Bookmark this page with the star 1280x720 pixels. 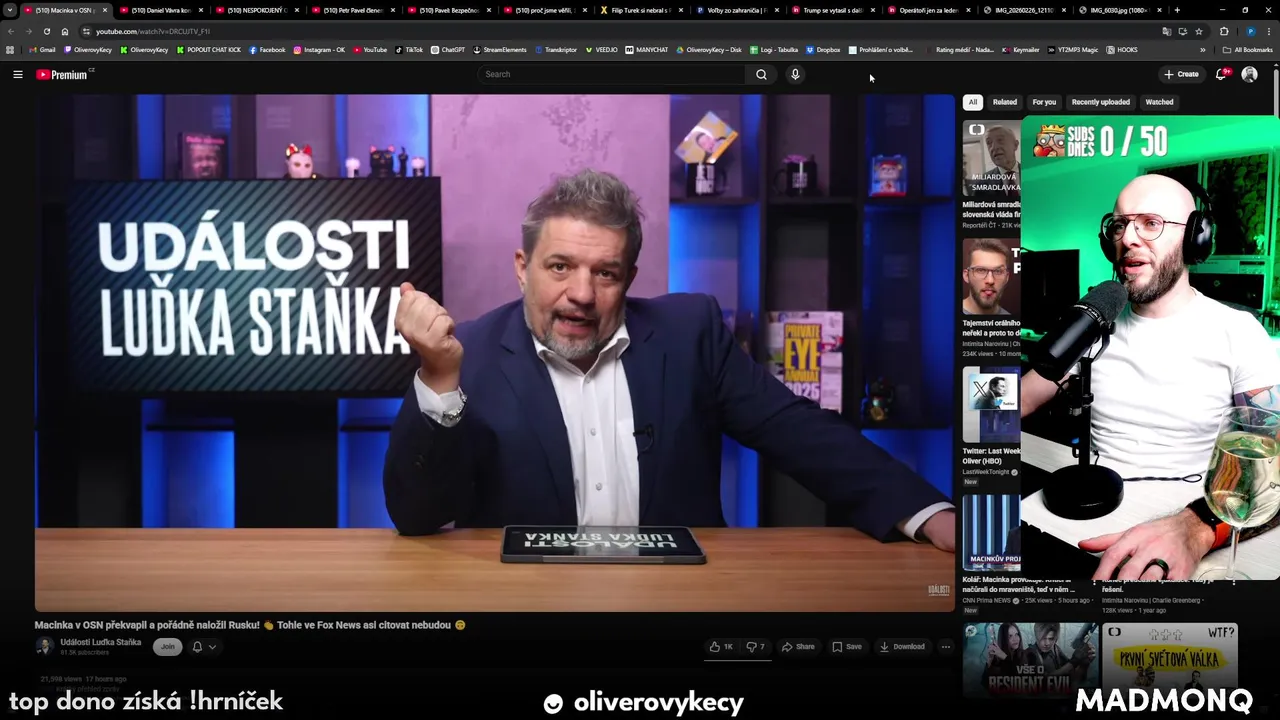[1198, 31]
